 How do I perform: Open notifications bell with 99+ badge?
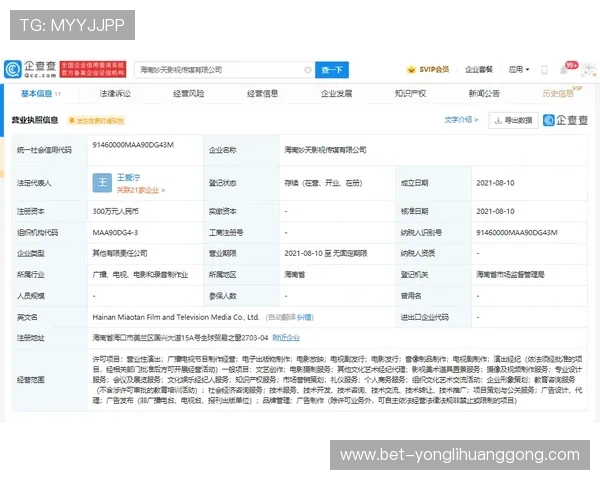pyautogui.click(x=565, y=70)
